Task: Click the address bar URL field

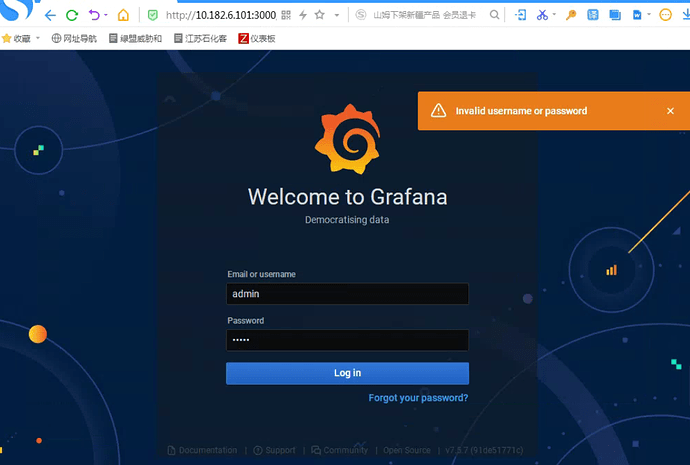Action: (x=220, y=15)
